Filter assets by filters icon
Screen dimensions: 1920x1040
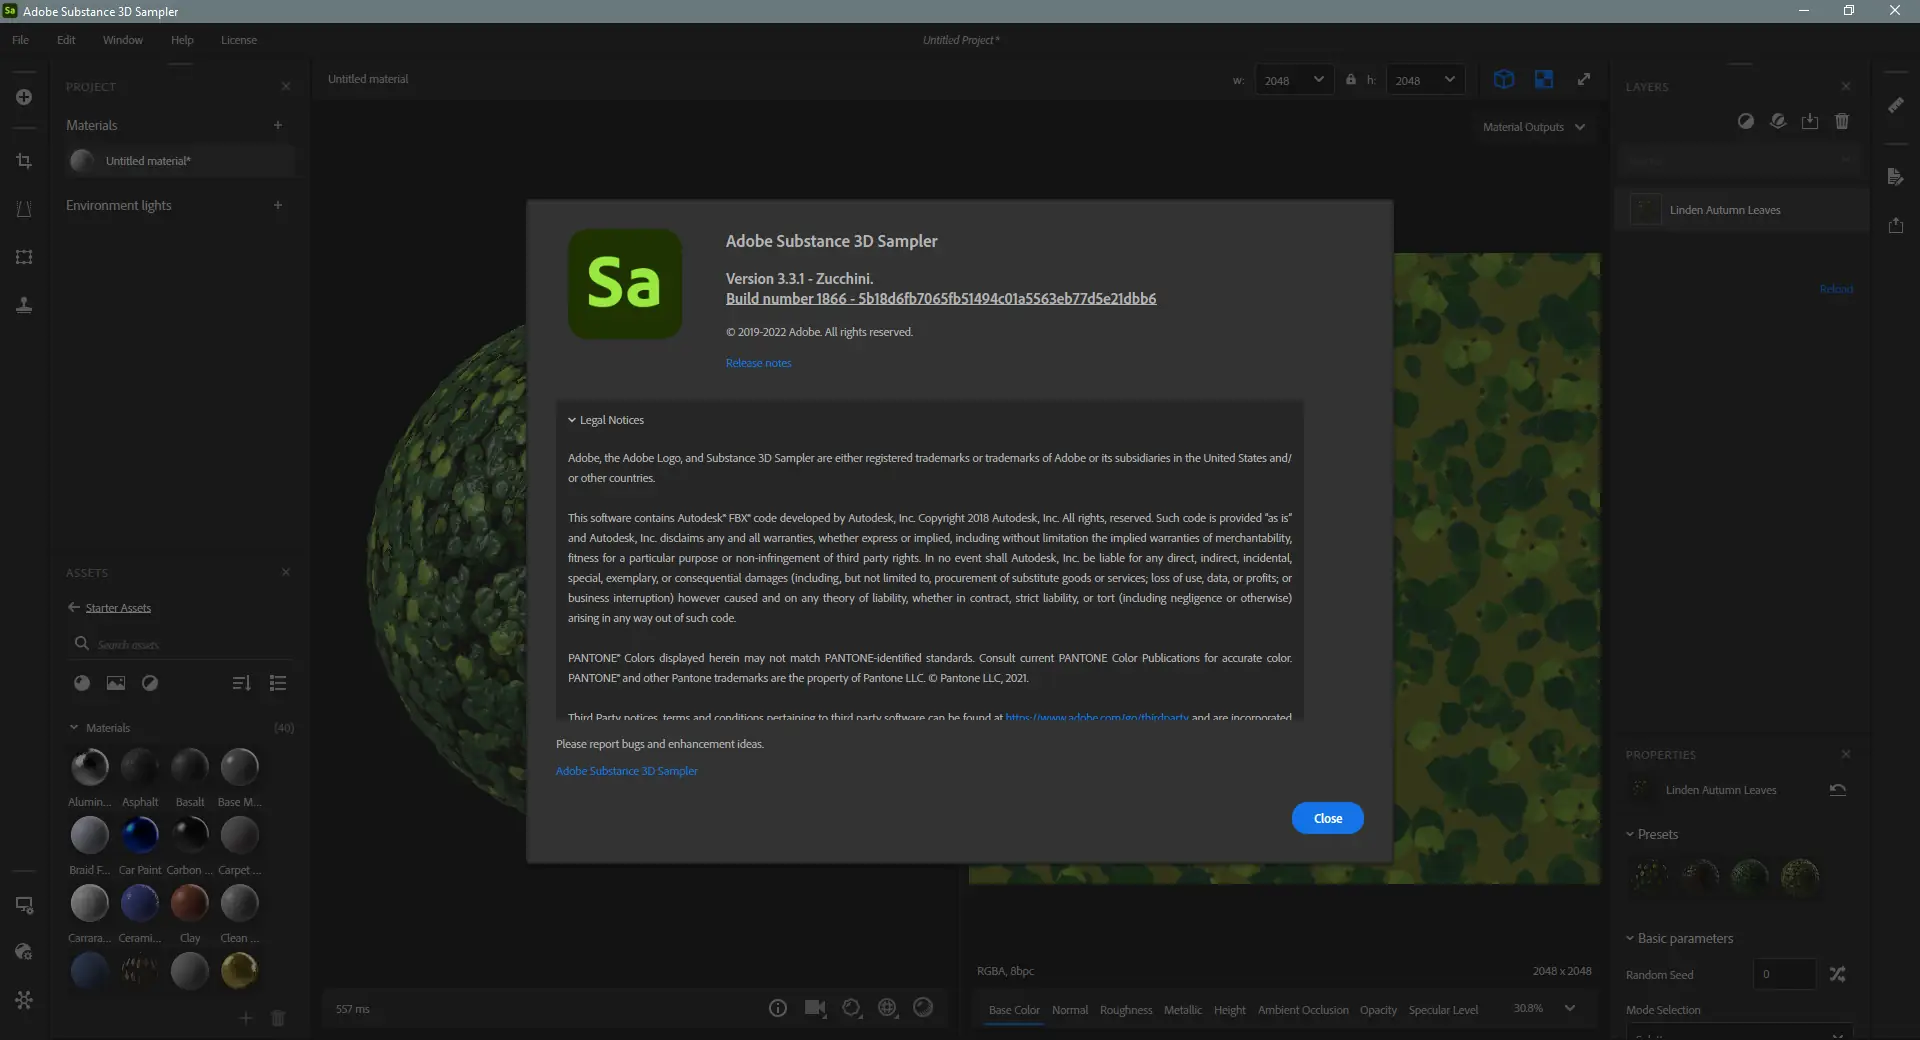[x=150, y=683]
